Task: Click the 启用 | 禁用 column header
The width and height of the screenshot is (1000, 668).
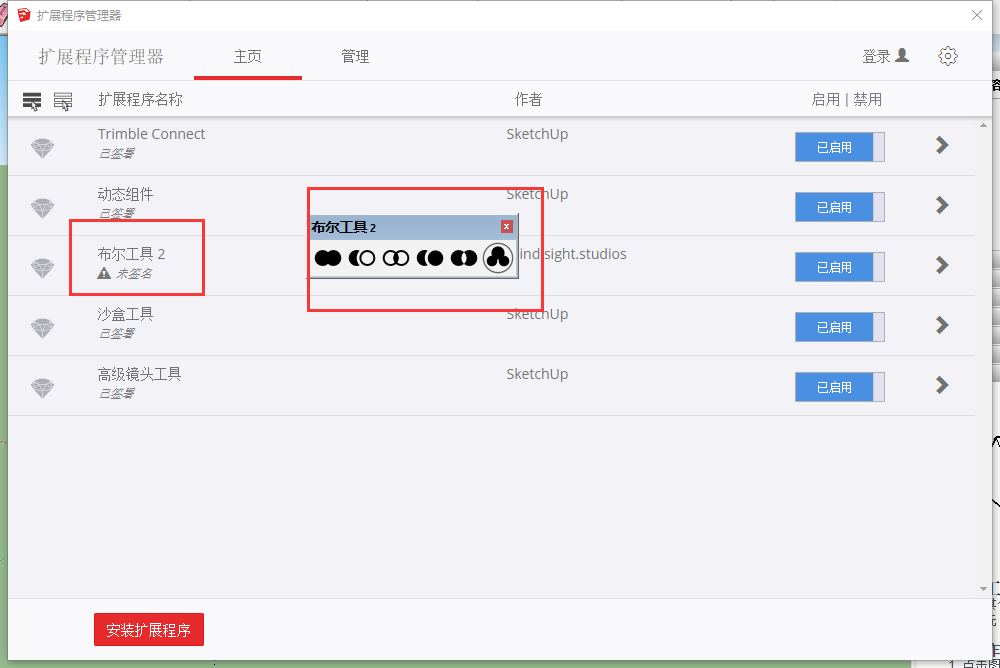Action: 846,100
